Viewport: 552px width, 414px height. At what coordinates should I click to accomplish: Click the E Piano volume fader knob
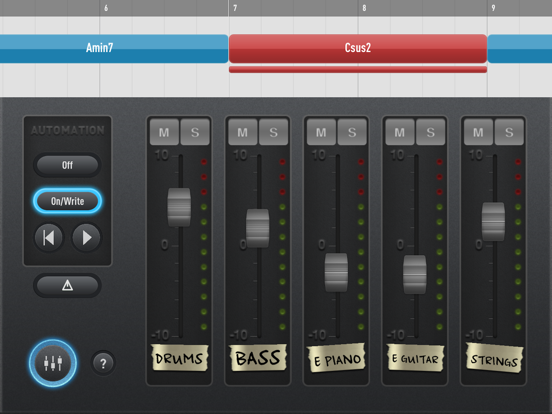point(336,272)
